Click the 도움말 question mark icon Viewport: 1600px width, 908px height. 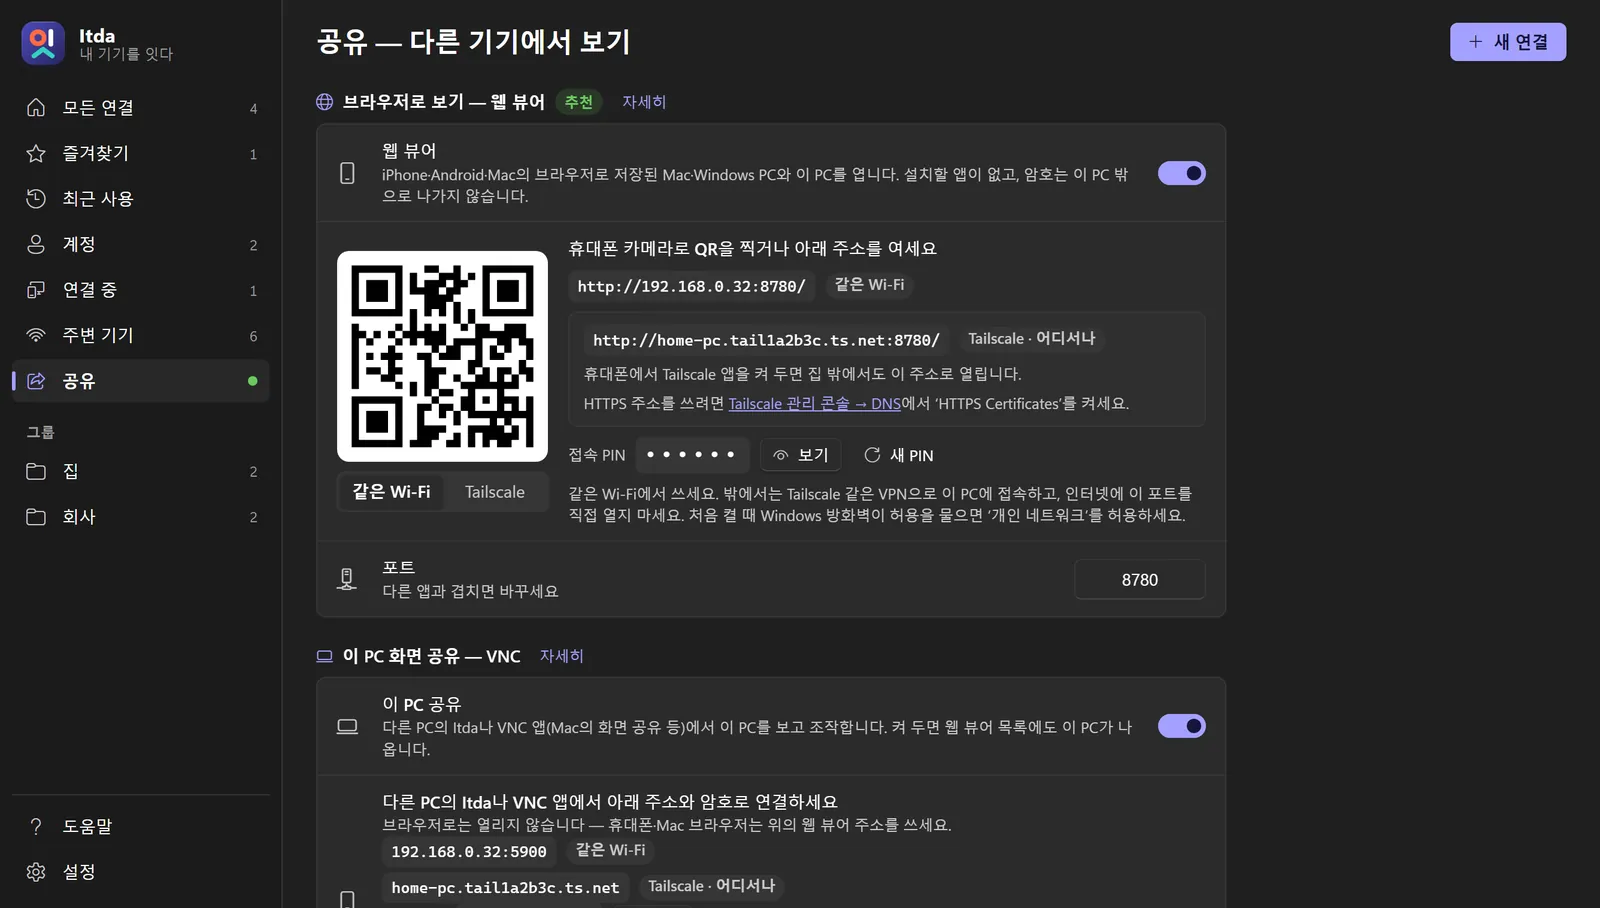(36, 826)
